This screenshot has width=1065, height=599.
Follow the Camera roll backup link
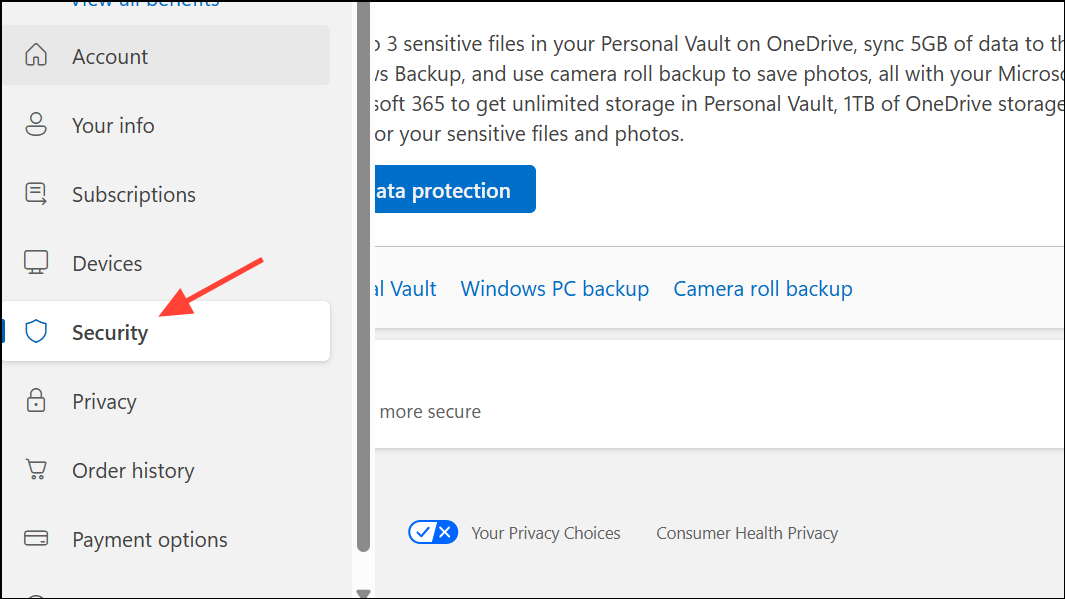pos(762,289)
